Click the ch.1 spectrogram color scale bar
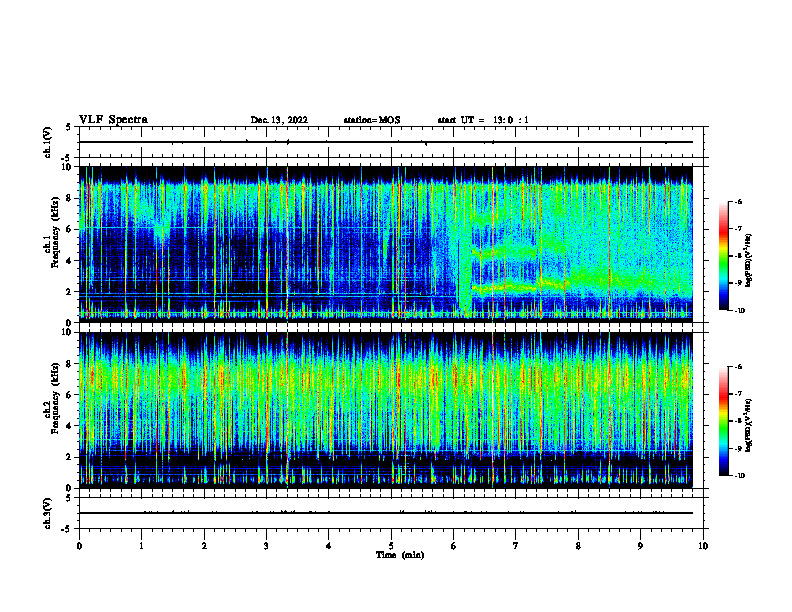 coord(723,256)
